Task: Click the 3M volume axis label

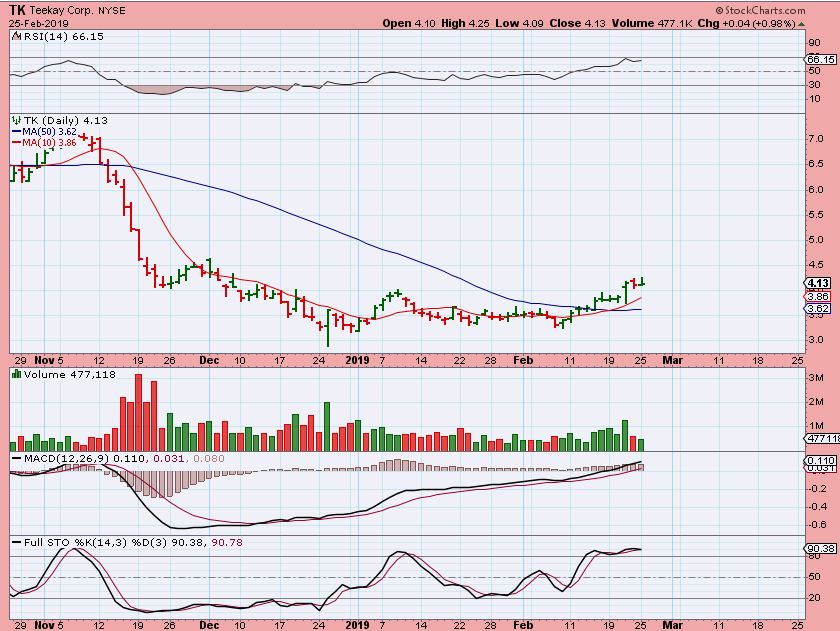Action: [x=816, y=378]
